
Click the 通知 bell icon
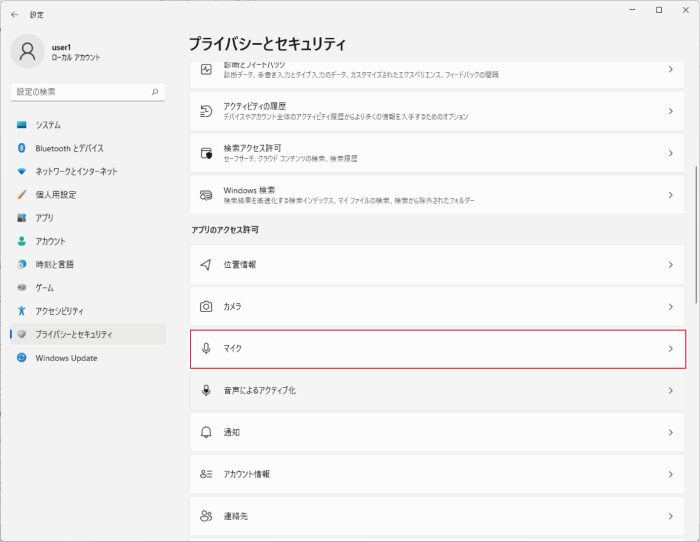(206, 433)
